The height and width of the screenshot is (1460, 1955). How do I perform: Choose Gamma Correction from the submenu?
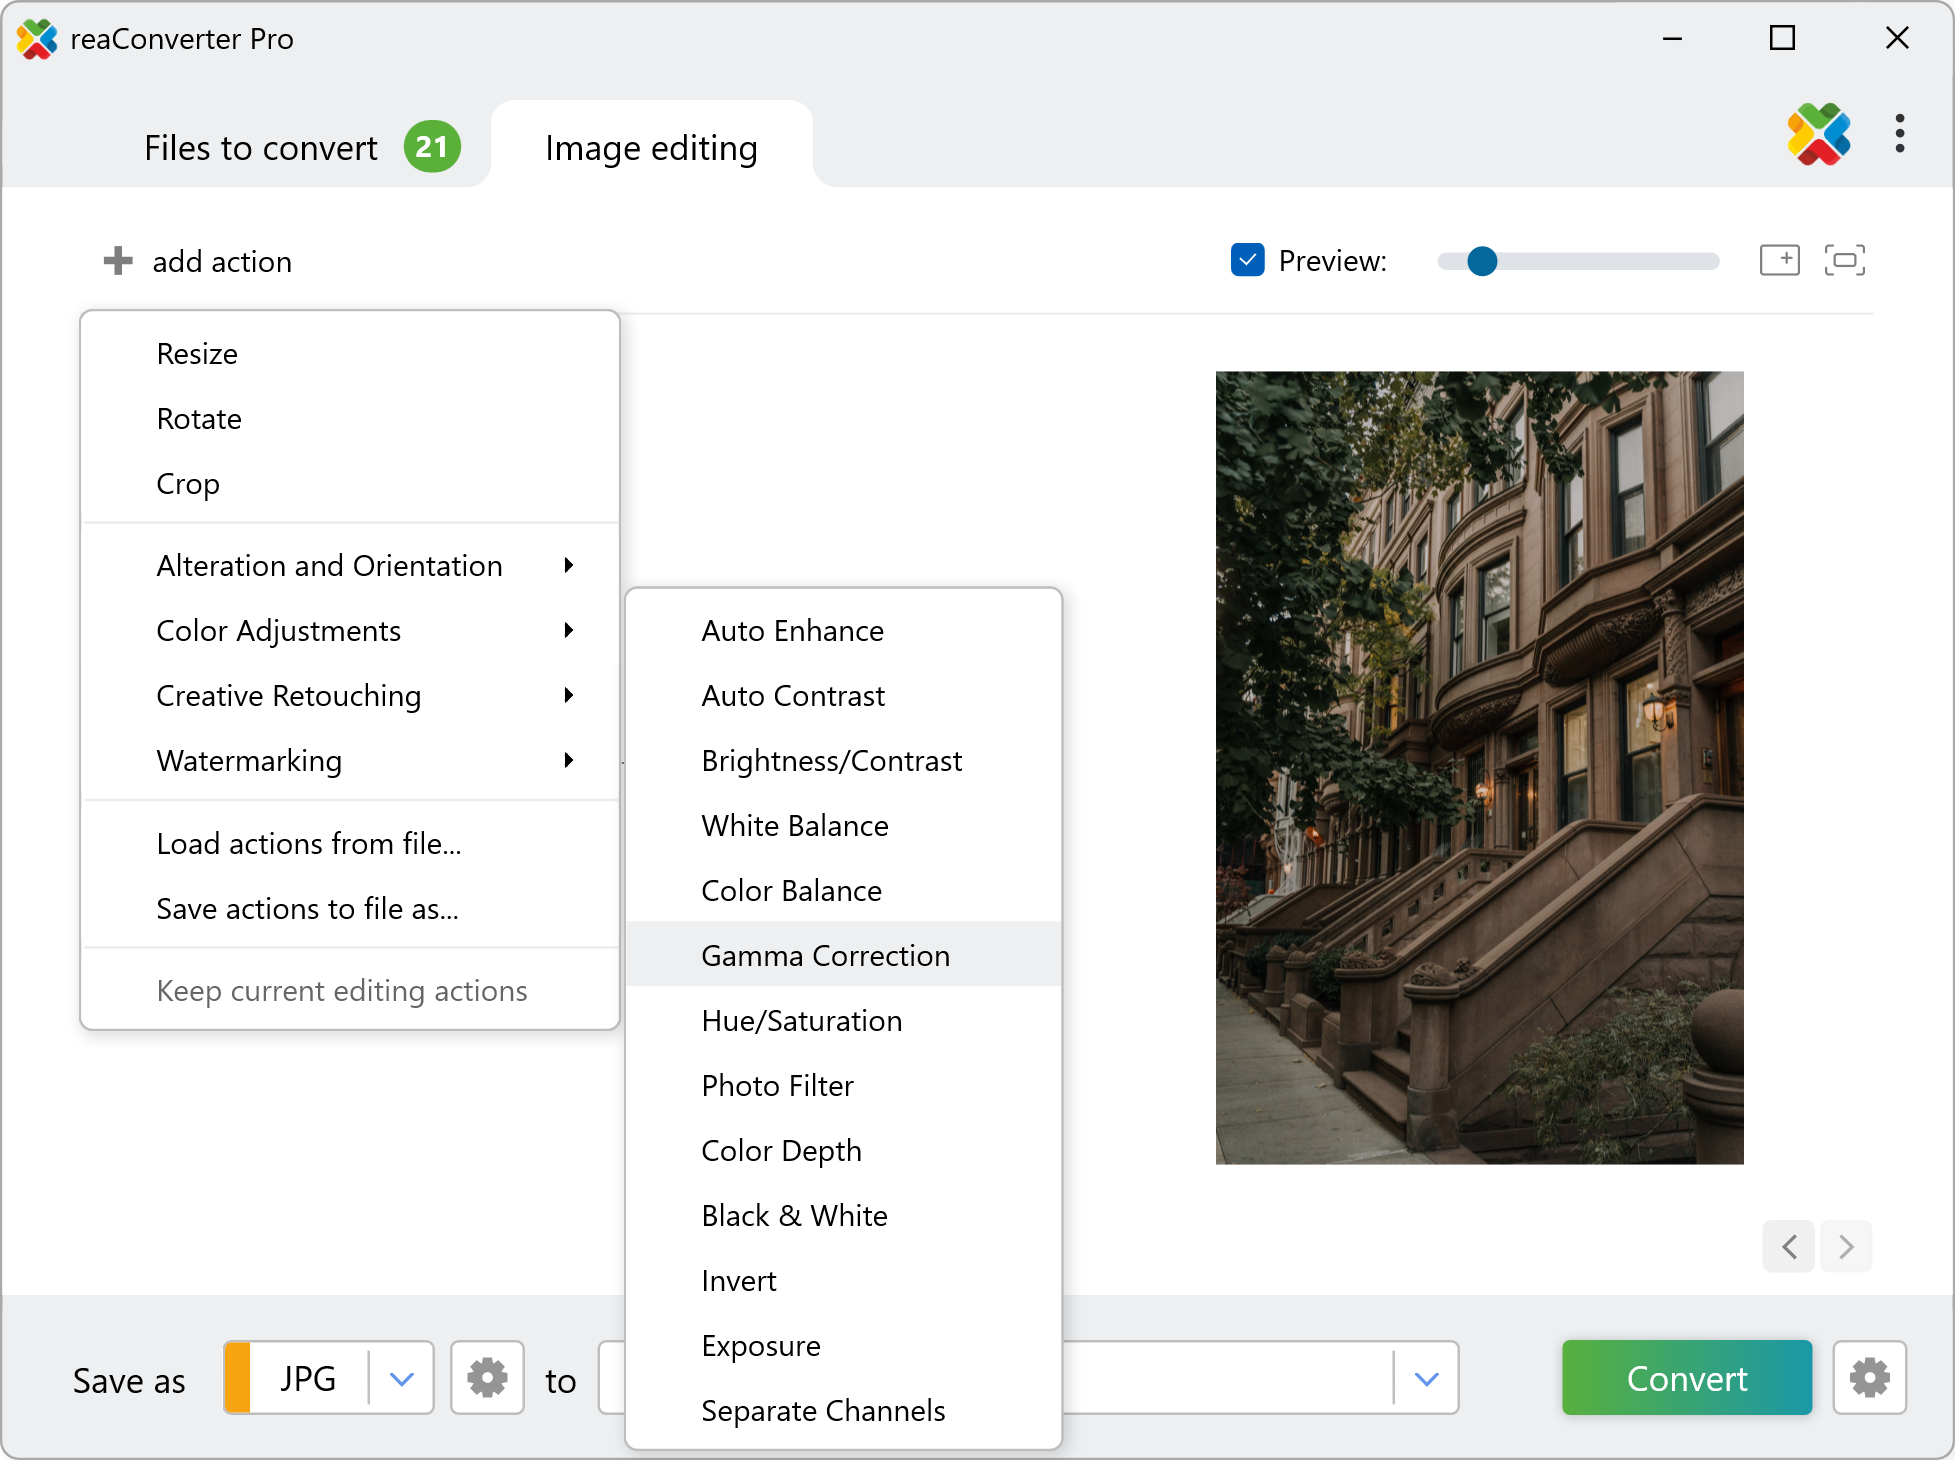pyautogui.click(x=825, y=956)
